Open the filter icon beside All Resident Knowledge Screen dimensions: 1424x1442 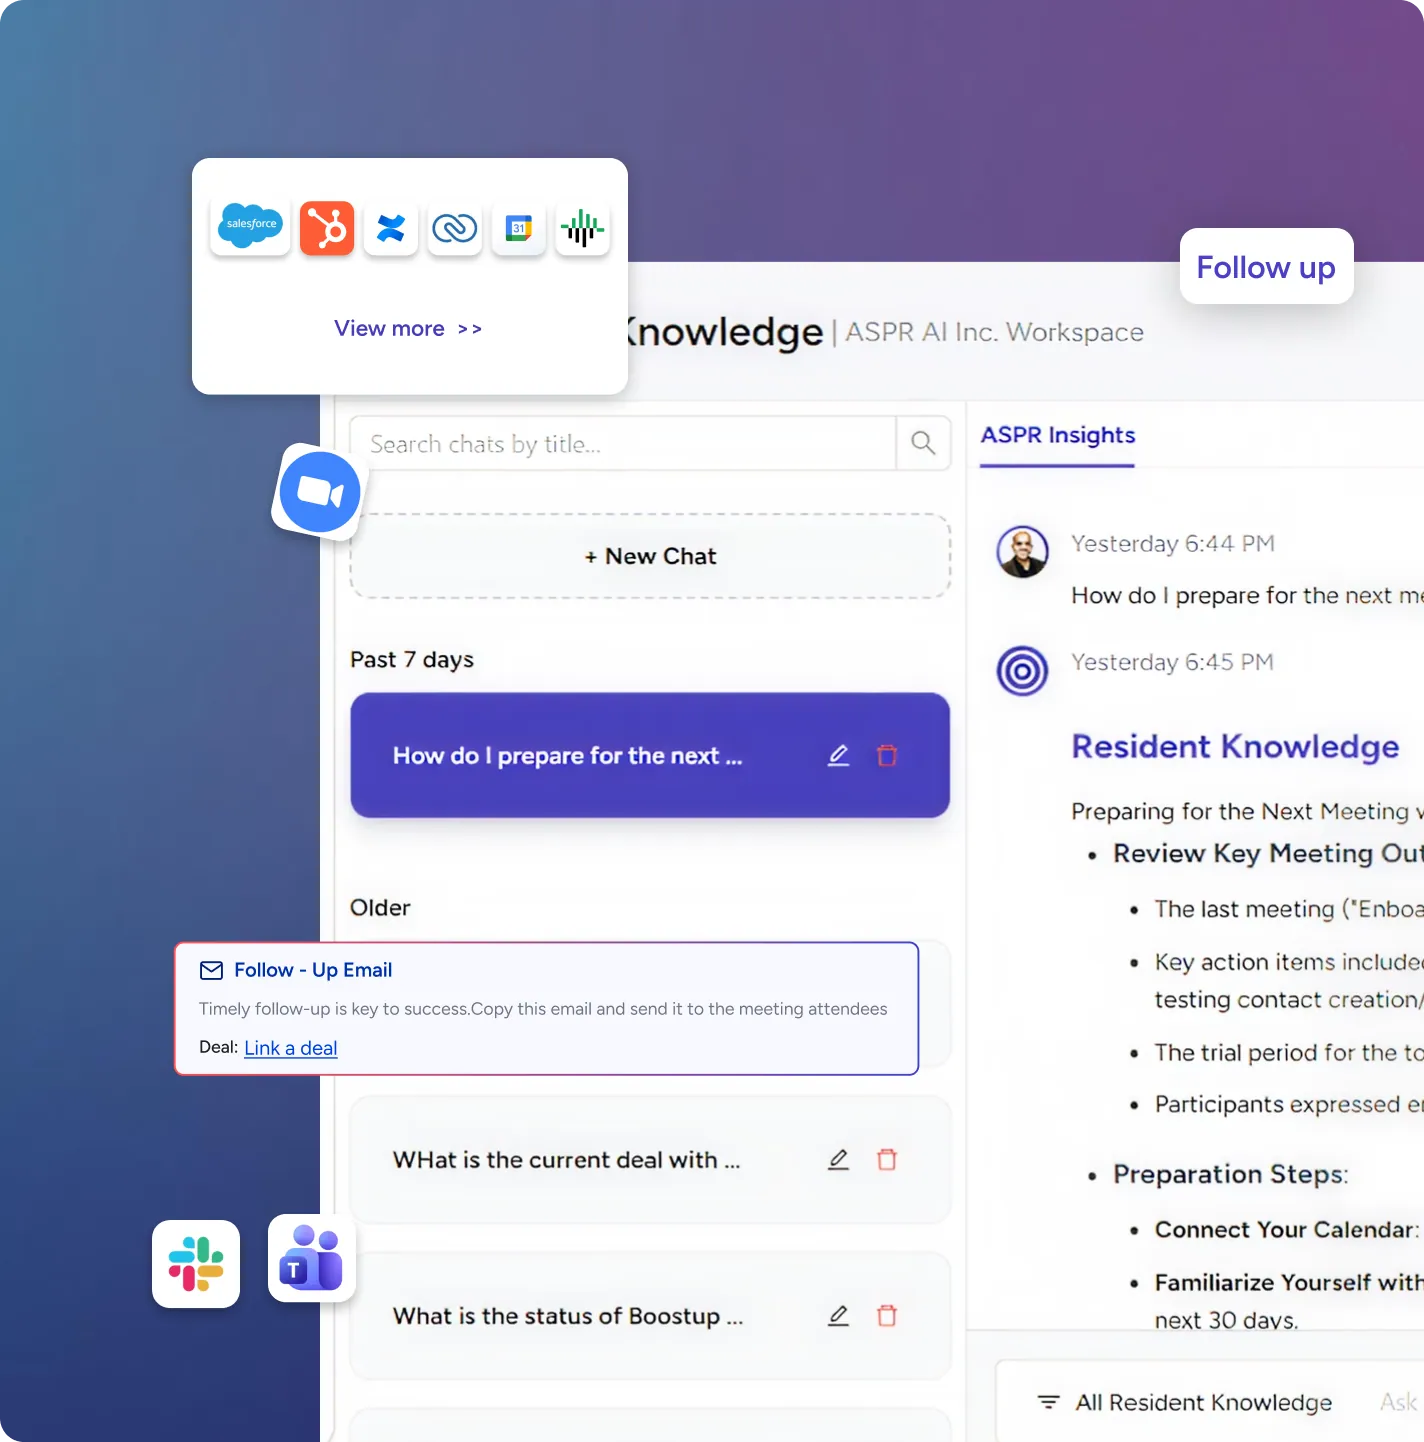pyautogui.click(x=1048, y=1403)
